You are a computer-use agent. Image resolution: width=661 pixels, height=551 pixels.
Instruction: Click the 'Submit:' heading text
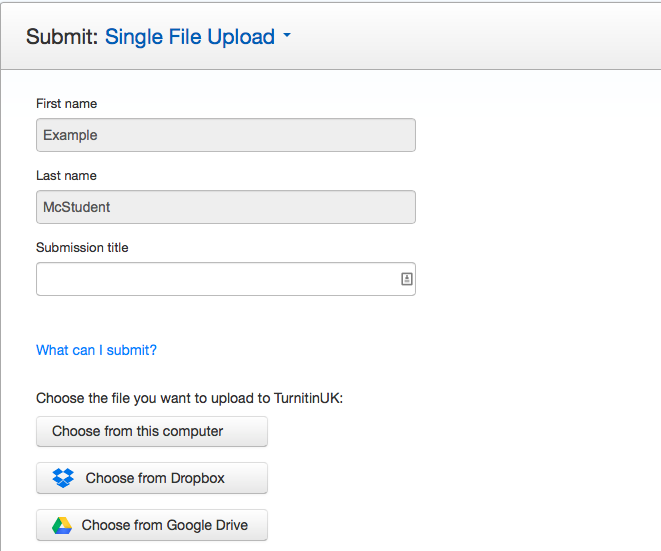62,37
